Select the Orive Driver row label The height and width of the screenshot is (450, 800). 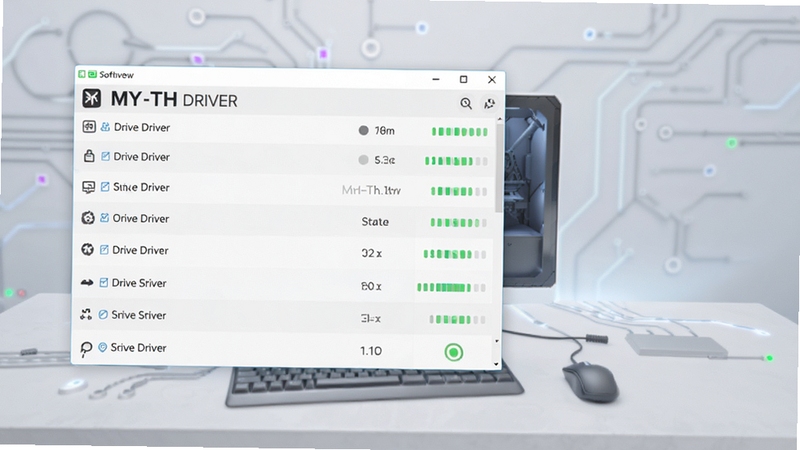coord(141,218)
